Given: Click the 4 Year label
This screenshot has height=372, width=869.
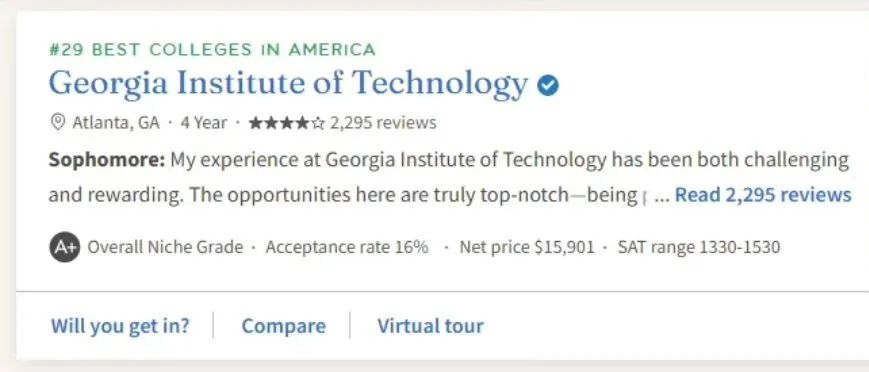Looking at the screenshot, I should click(x=204, y=123).
